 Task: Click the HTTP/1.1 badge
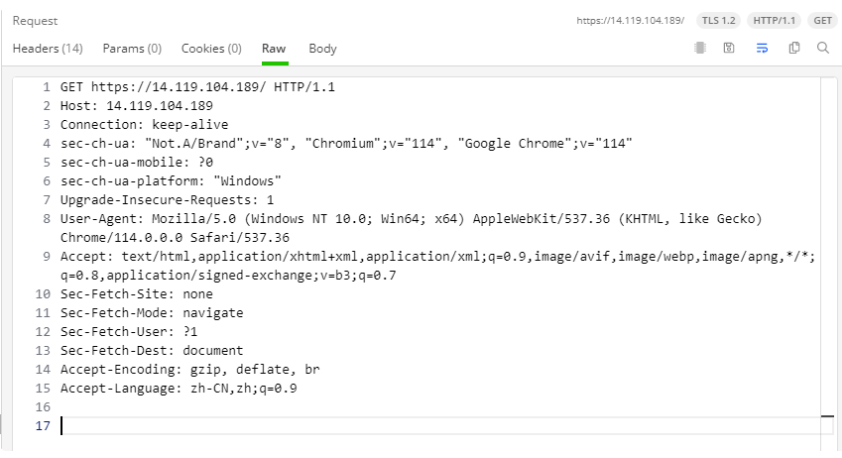pos(774,20)
